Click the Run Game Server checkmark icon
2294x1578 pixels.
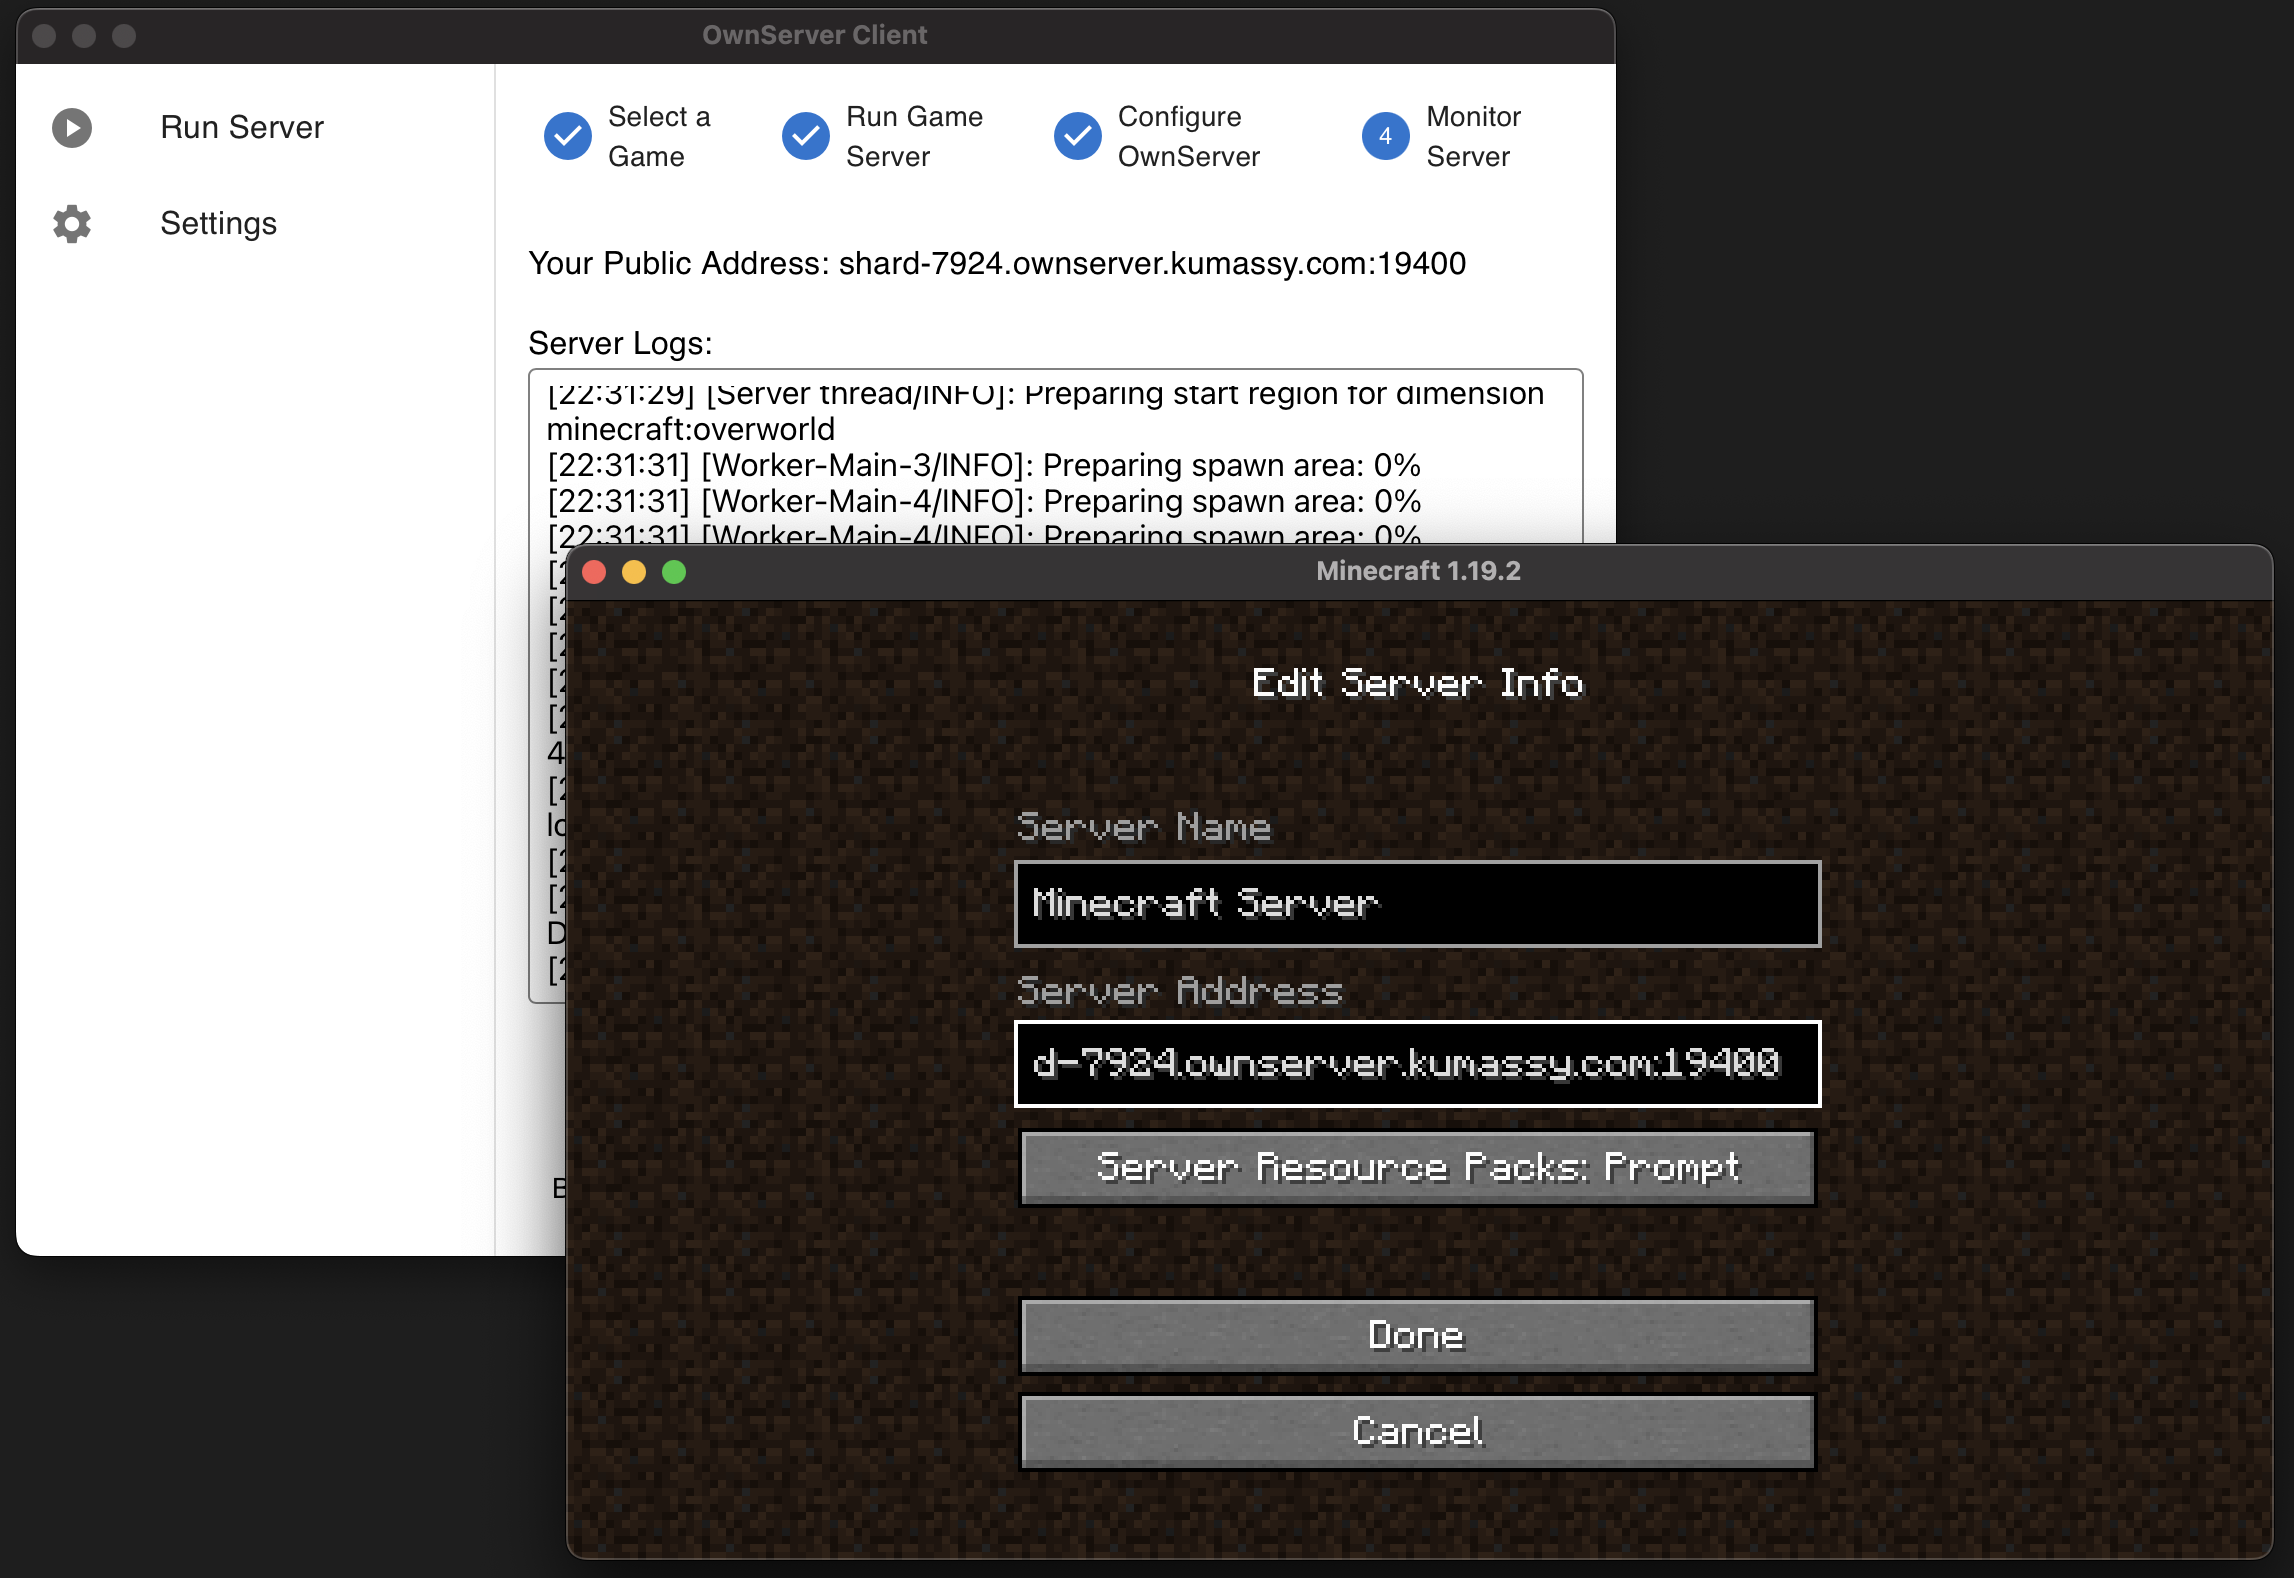805,136
